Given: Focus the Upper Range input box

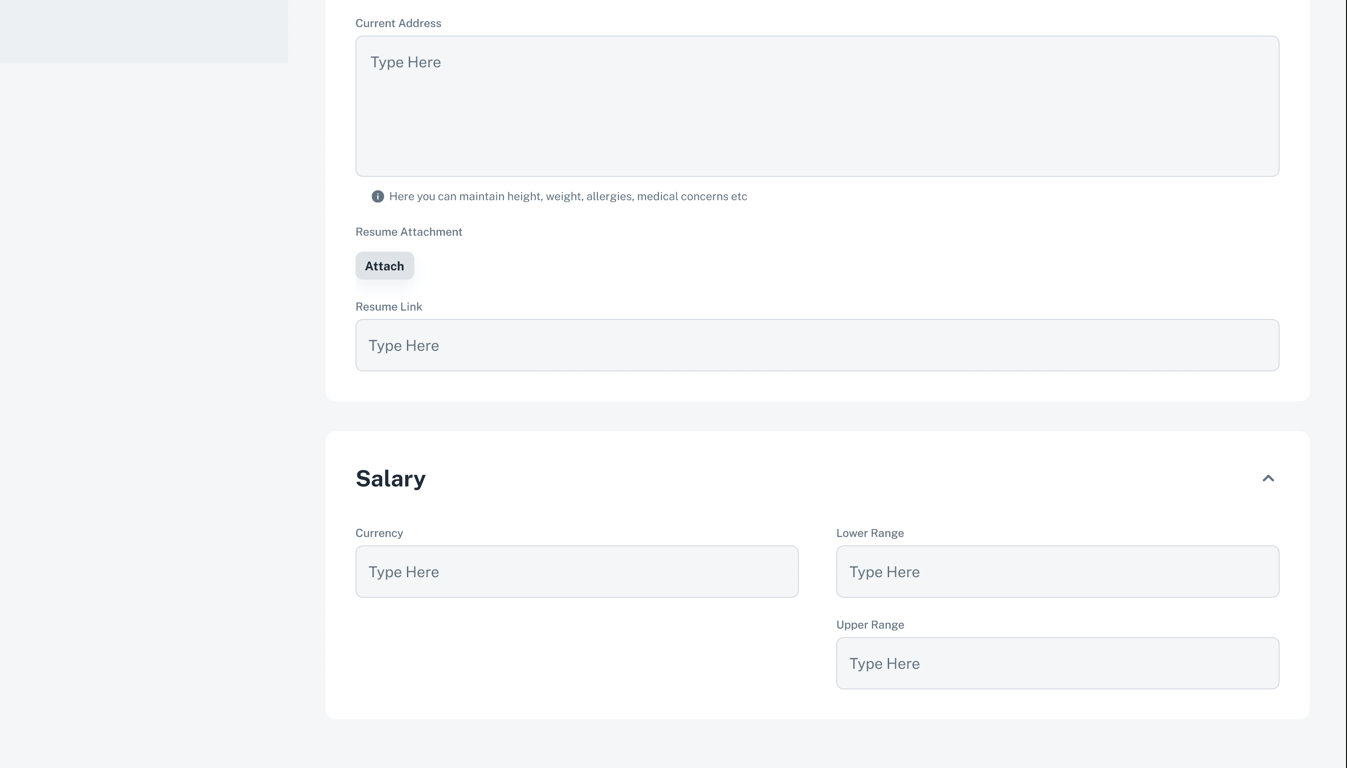Looking at the screenshot, I should pos(1057,664).
